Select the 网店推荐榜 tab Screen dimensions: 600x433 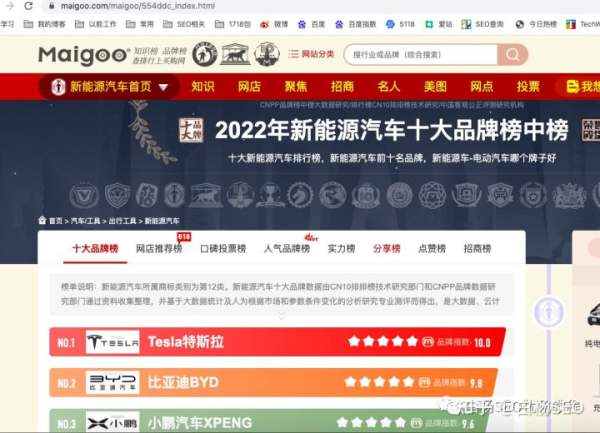[159, 249]
